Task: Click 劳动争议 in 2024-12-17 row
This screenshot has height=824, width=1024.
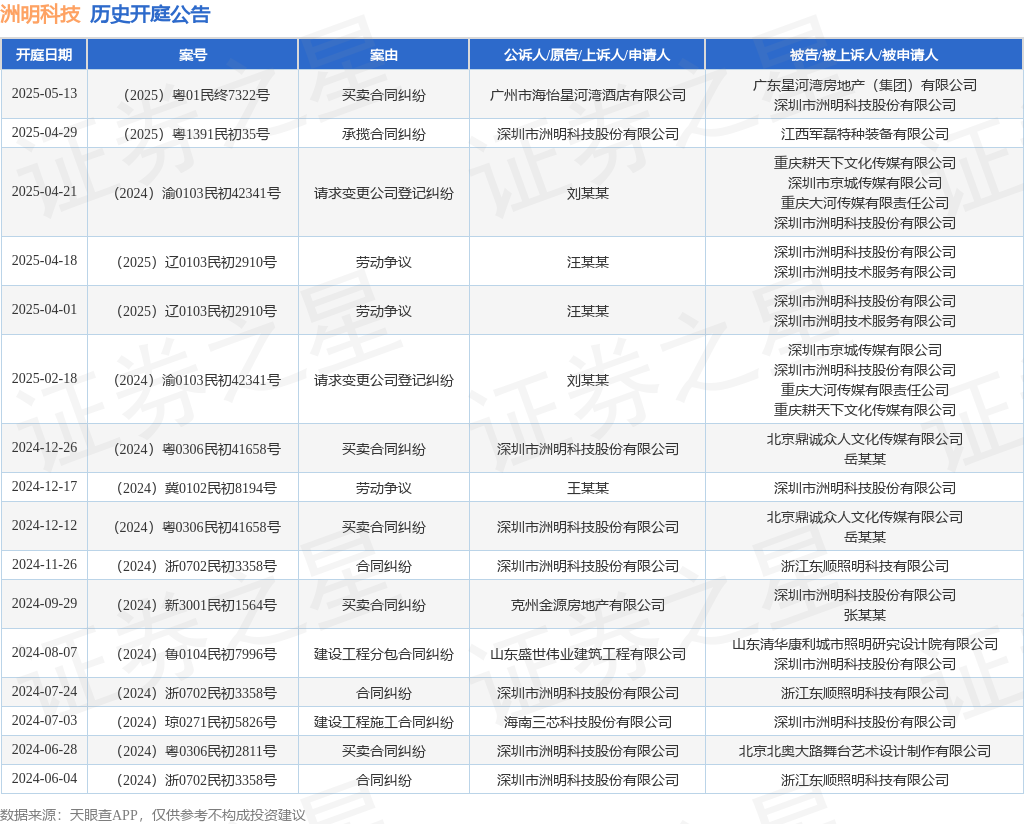Action: point(383,488)
